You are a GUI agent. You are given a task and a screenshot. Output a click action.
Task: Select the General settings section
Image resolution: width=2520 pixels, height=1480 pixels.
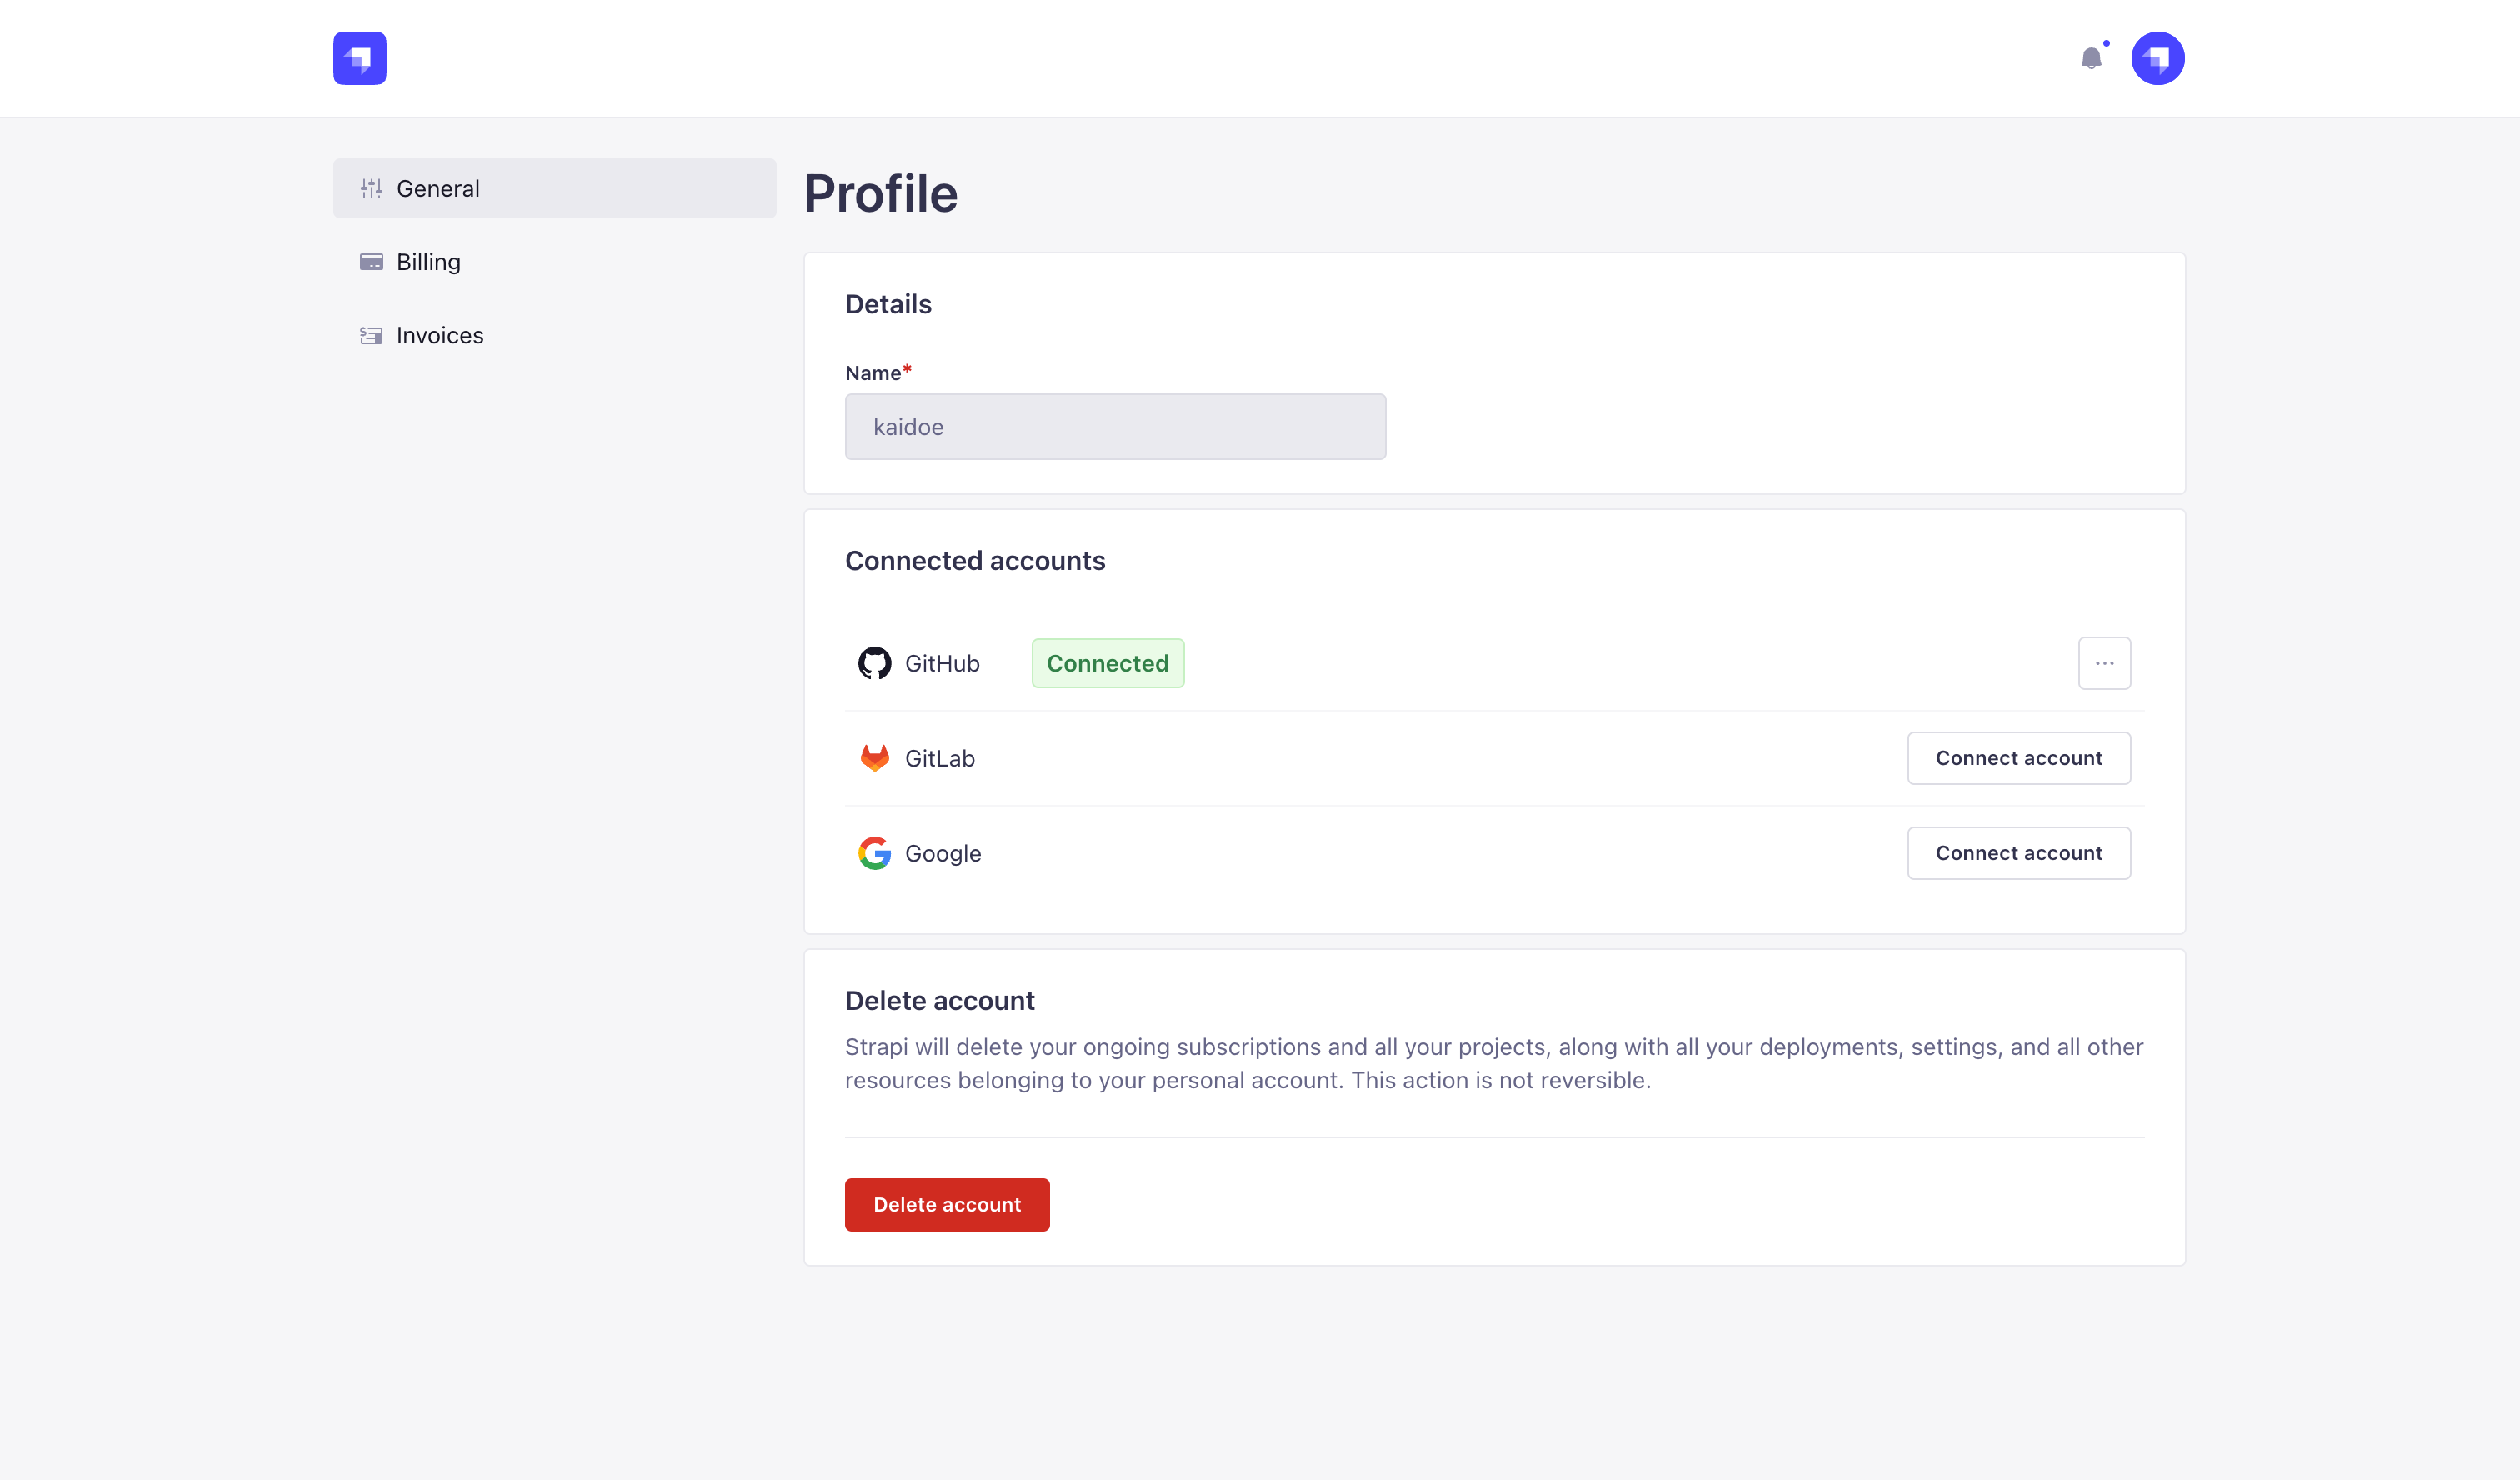point(438,188)
